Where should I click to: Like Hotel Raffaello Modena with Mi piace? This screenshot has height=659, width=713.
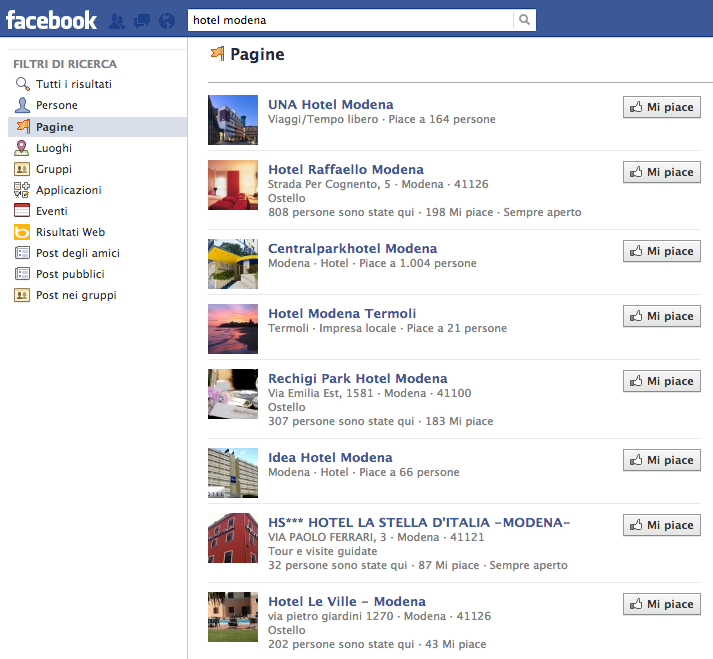click(x=662, y=172)
